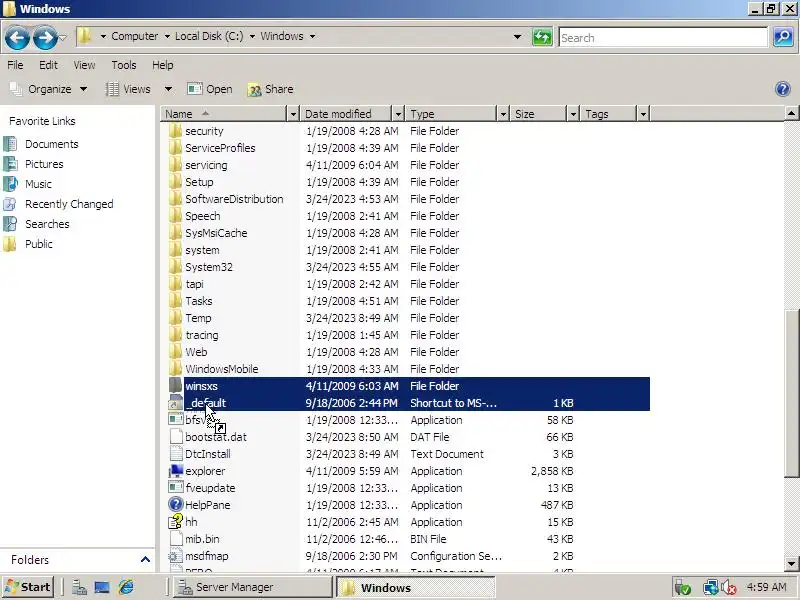Click in the Search input field
The image size is (800, 600).
(663, 37)
